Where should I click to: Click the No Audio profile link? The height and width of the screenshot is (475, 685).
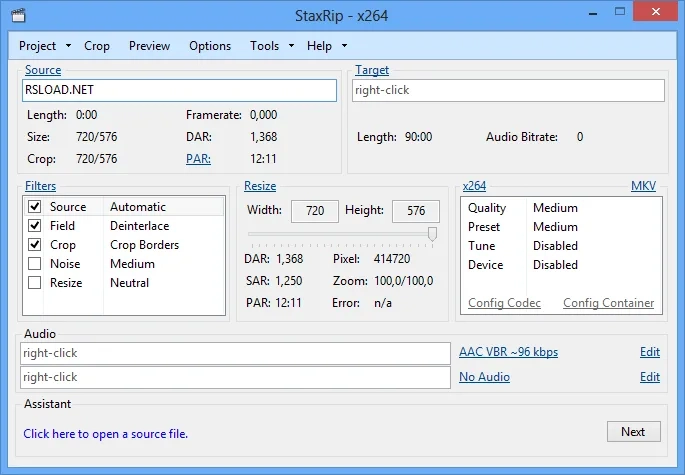tap(484, 377)
